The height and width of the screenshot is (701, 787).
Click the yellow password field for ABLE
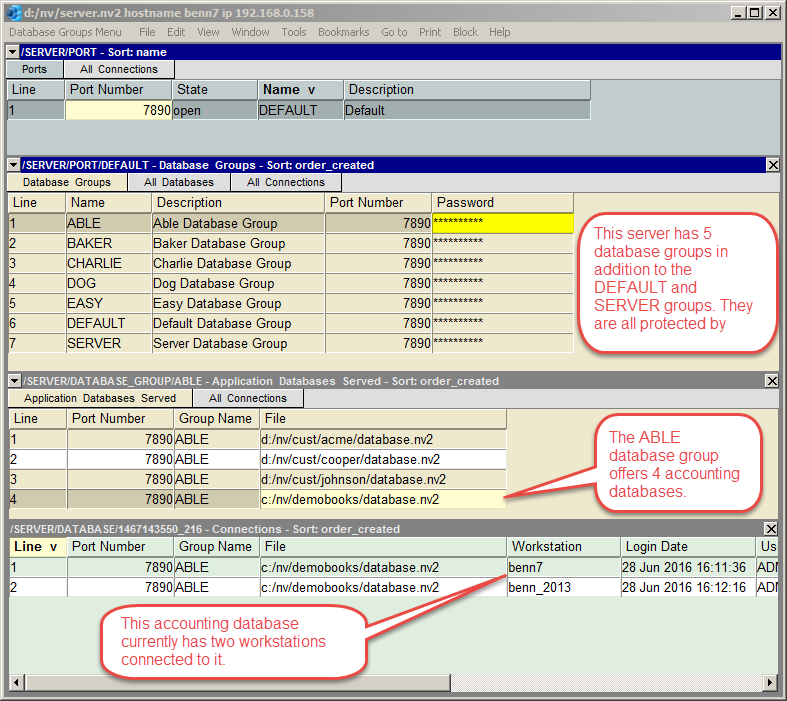[503, 223]
